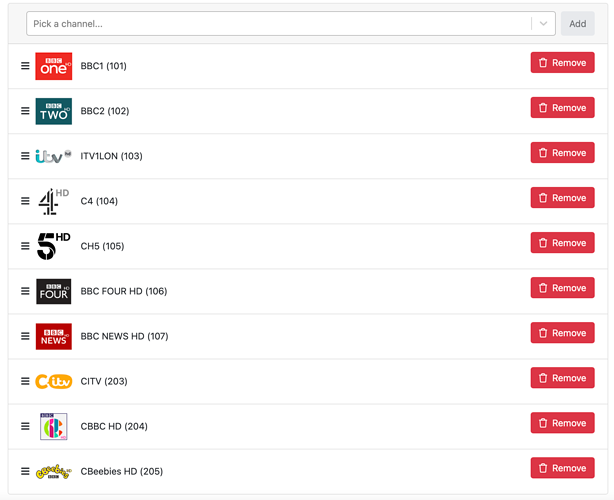Click the CBBC channel logo
614x500 pixels.
point(53,426)
